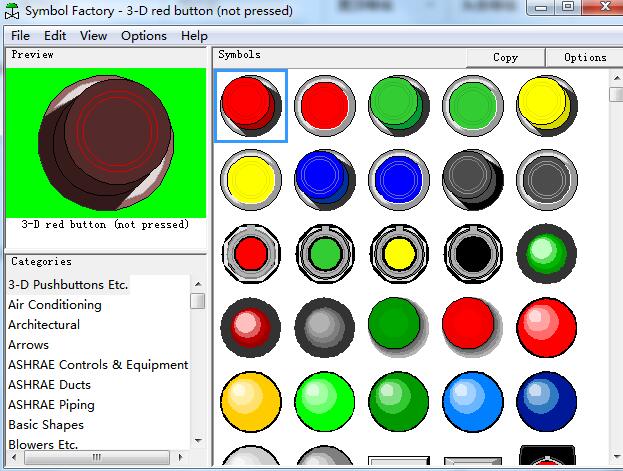The height and width of the screenshot is (471, 623).
Task: Click the categories list scroll down arrow
Action: [198, 440]
